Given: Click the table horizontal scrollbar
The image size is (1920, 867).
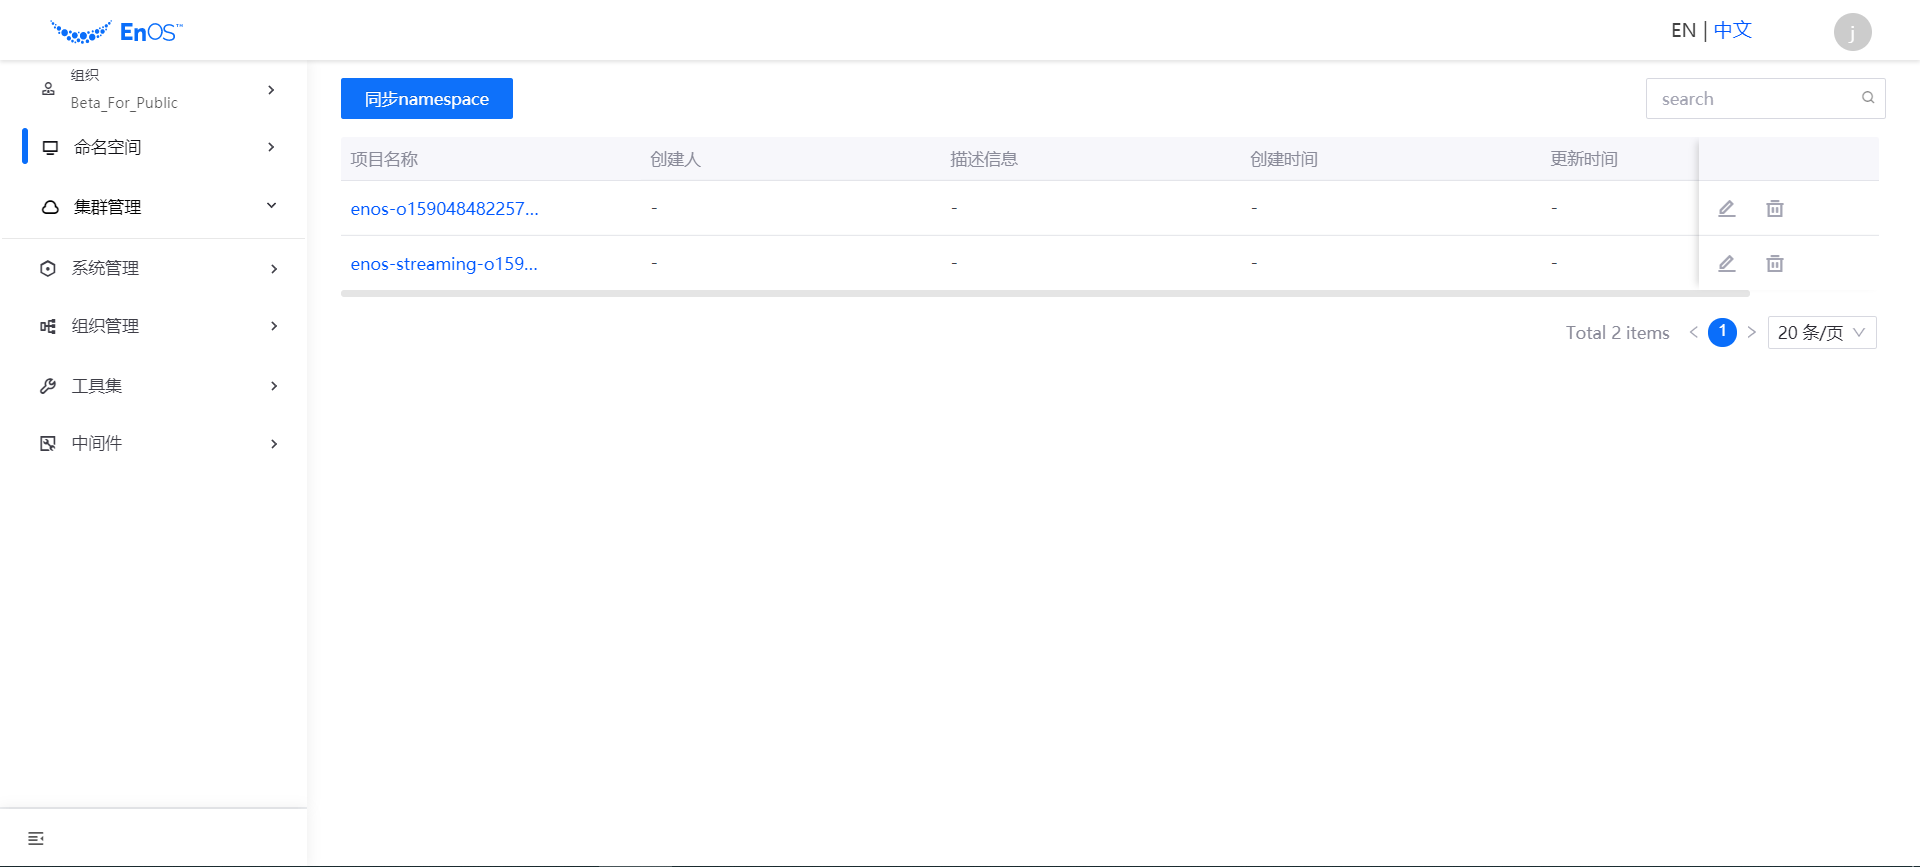Looking at the screenshot, I should 1045,293.
